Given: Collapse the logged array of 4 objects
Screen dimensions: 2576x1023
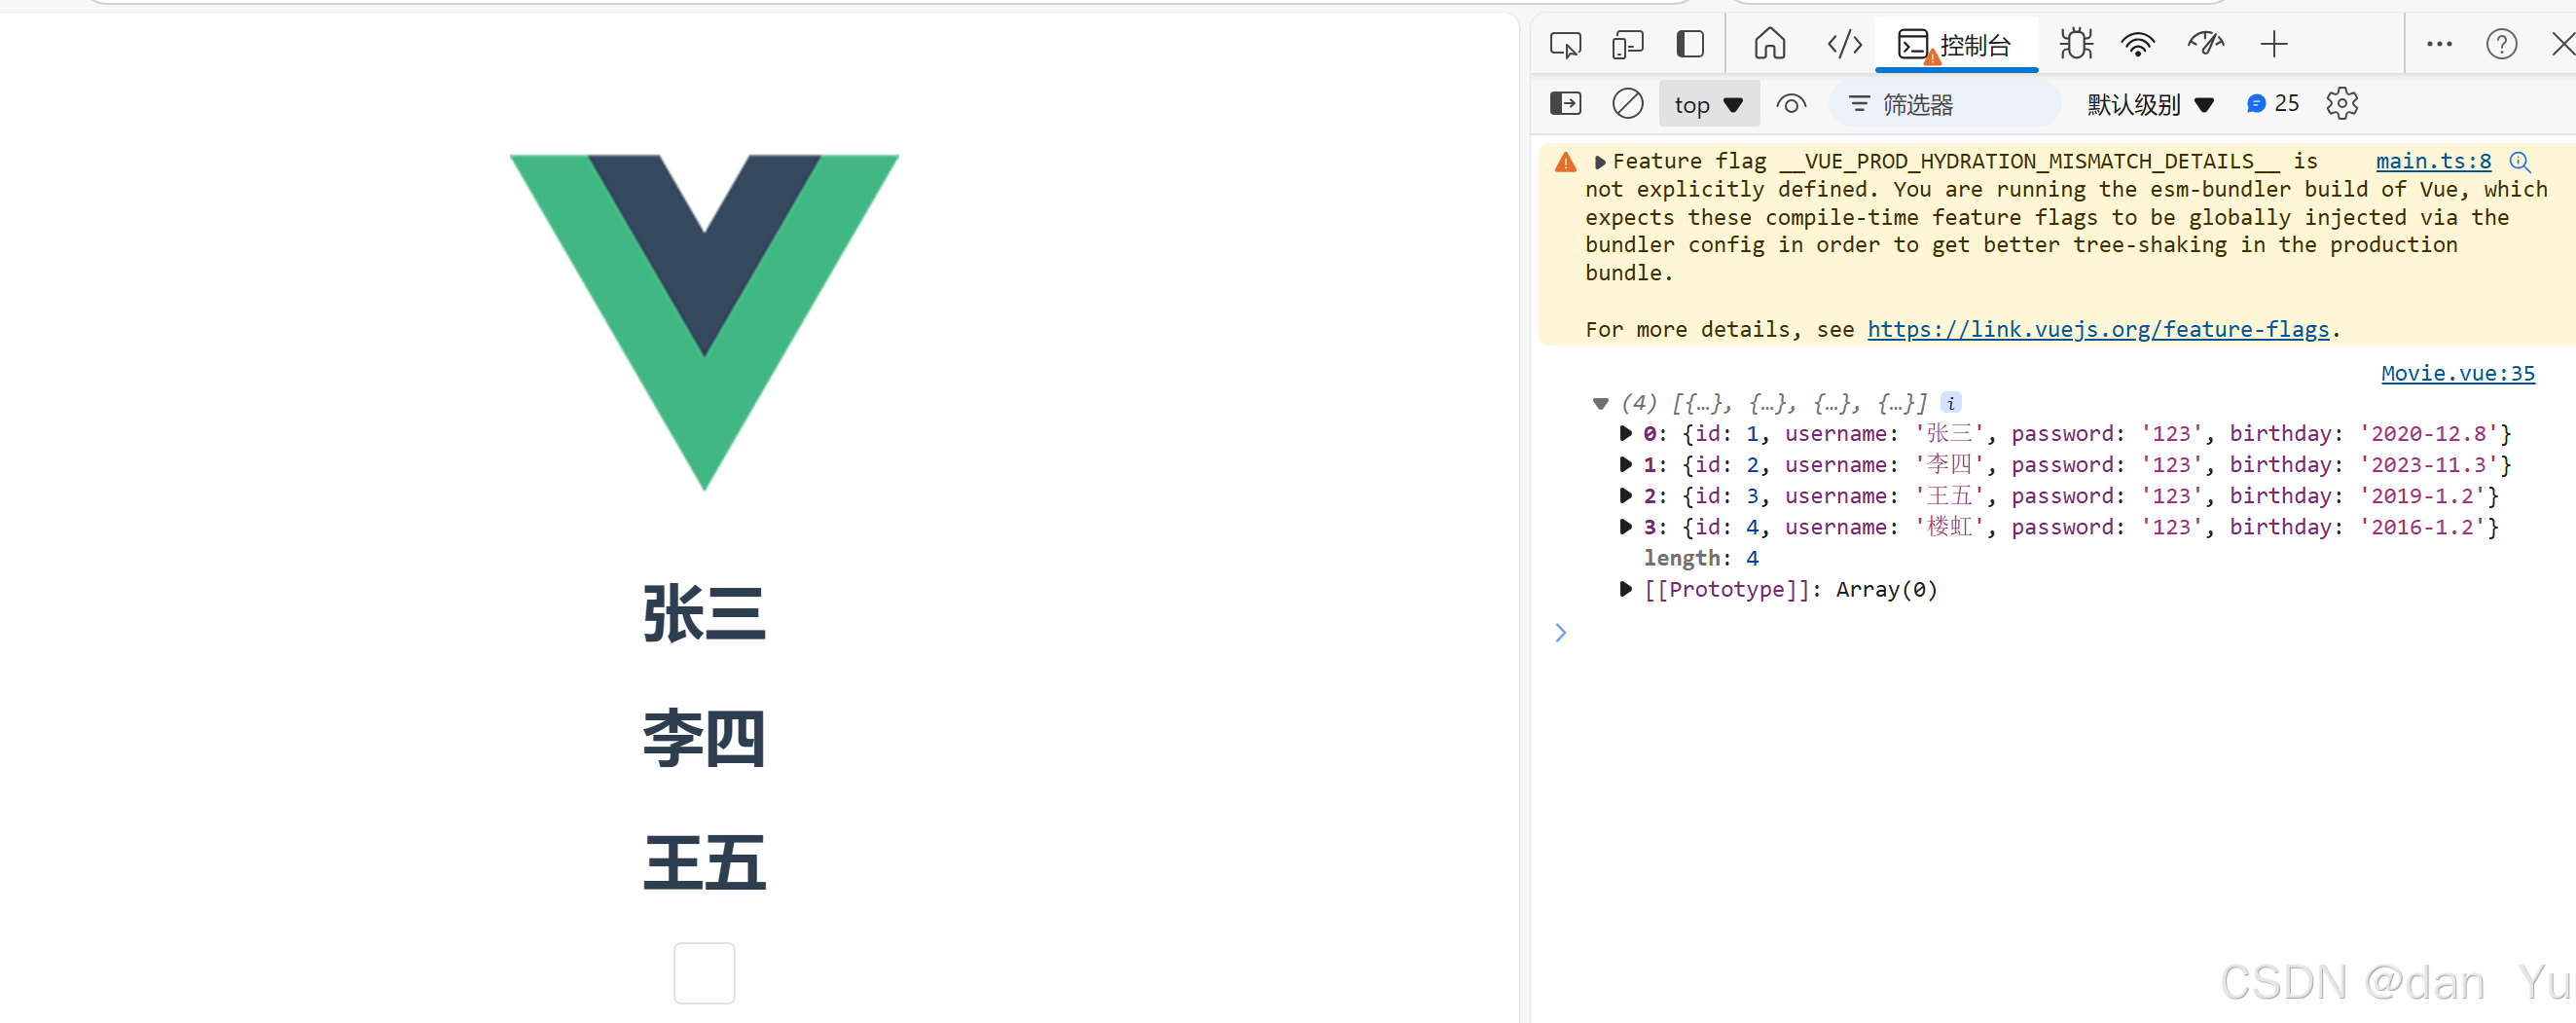Looking at the screenshot, I should [x=1601, y=404].
